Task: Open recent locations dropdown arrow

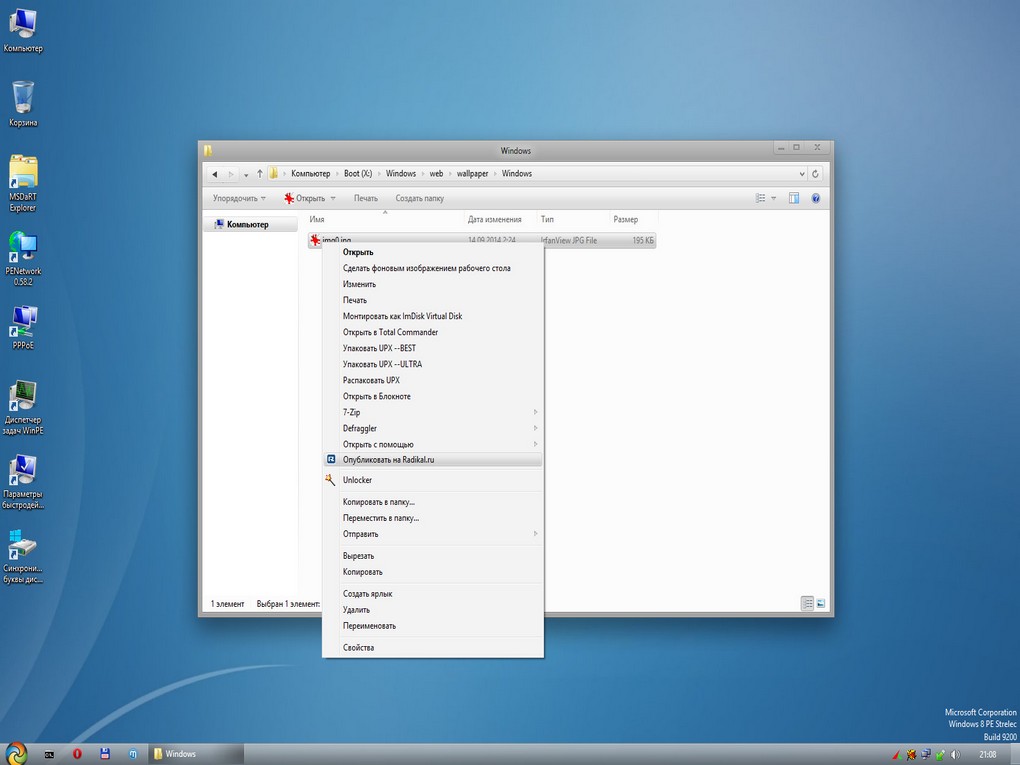Action: [246, 174]
